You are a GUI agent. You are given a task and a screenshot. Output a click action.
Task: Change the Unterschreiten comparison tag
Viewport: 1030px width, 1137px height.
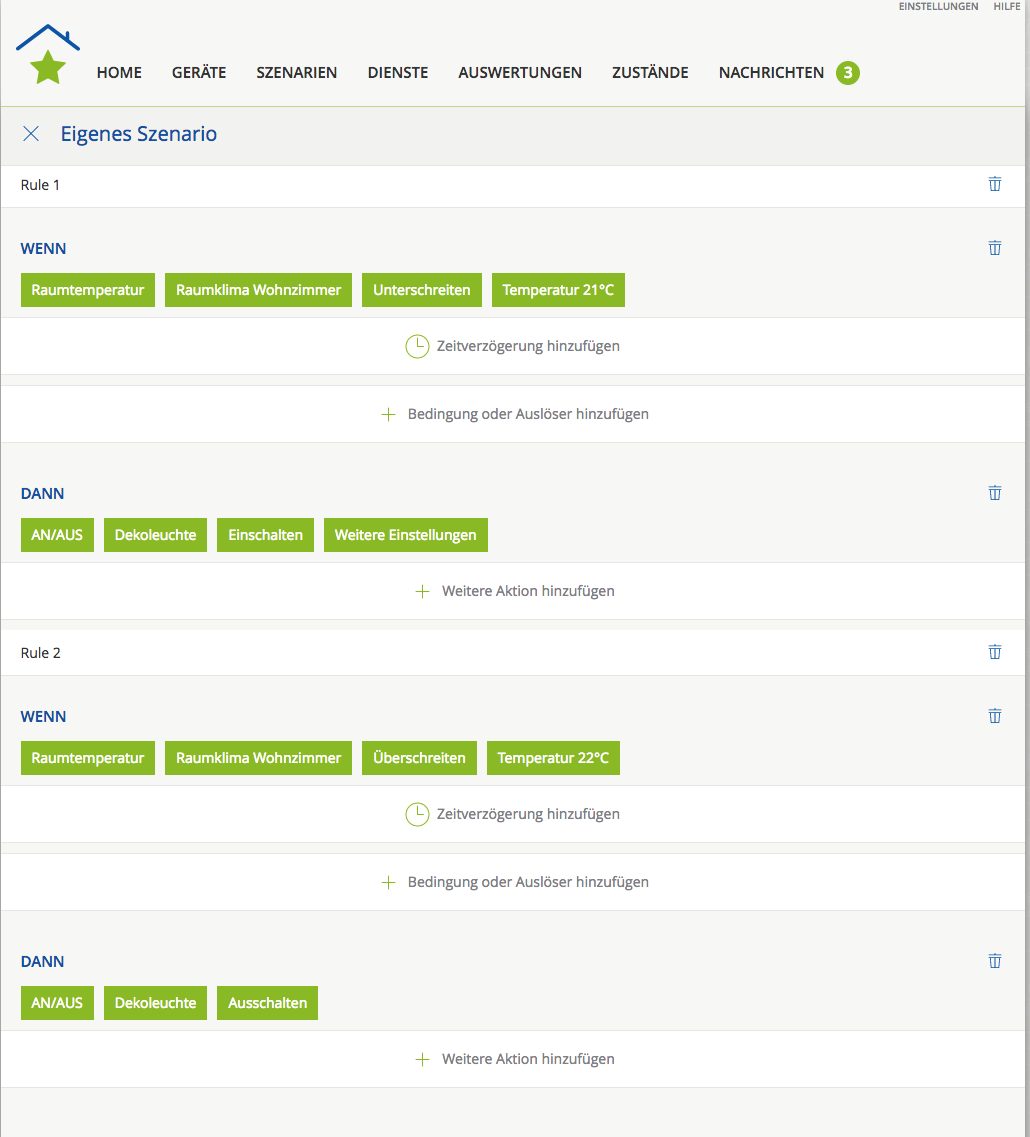pyautogui.click(x=421, y=290)
